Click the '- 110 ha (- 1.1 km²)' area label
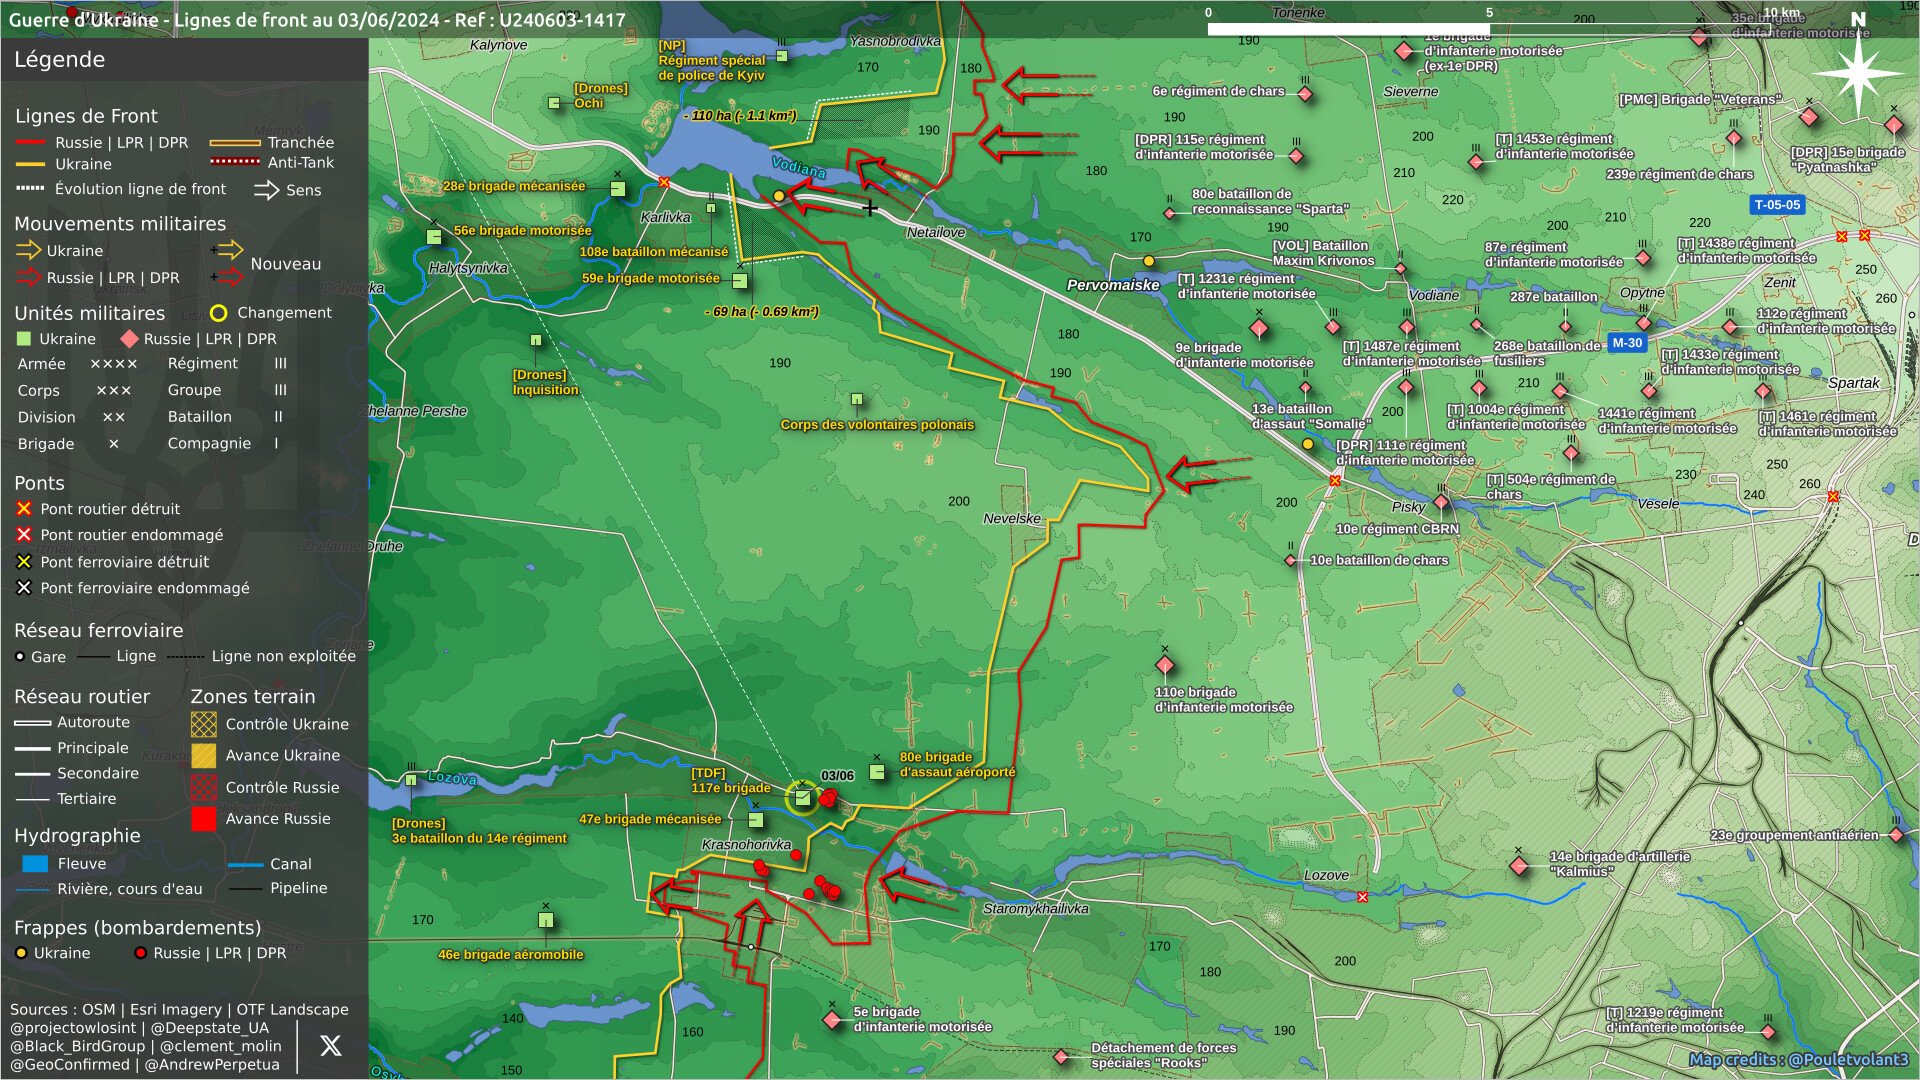Image resolution: width=1920 pixels, height=1080 pixels. coord(740,116)
